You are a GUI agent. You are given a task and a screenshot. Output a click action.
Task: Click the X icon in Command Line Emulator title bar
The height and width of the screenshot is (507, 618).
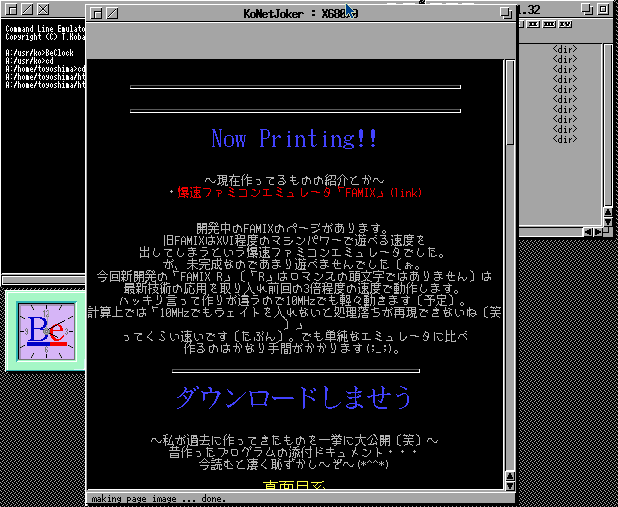pos(43,9)
